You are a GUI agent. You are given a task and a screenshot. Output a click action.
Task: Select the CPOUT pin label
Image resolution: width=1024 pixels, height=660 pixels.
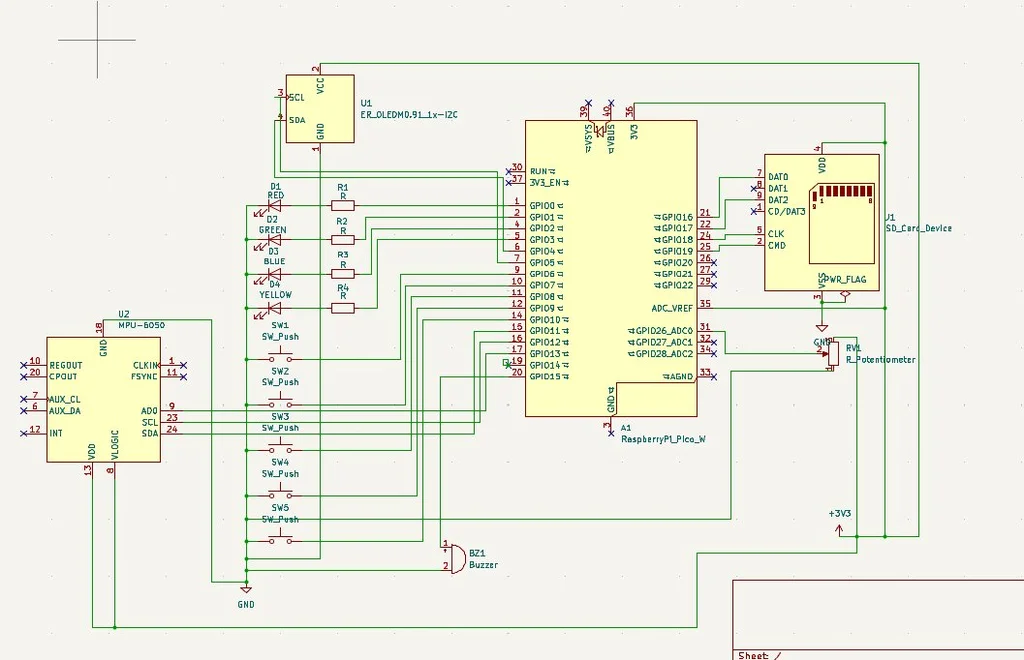(63, 376)
